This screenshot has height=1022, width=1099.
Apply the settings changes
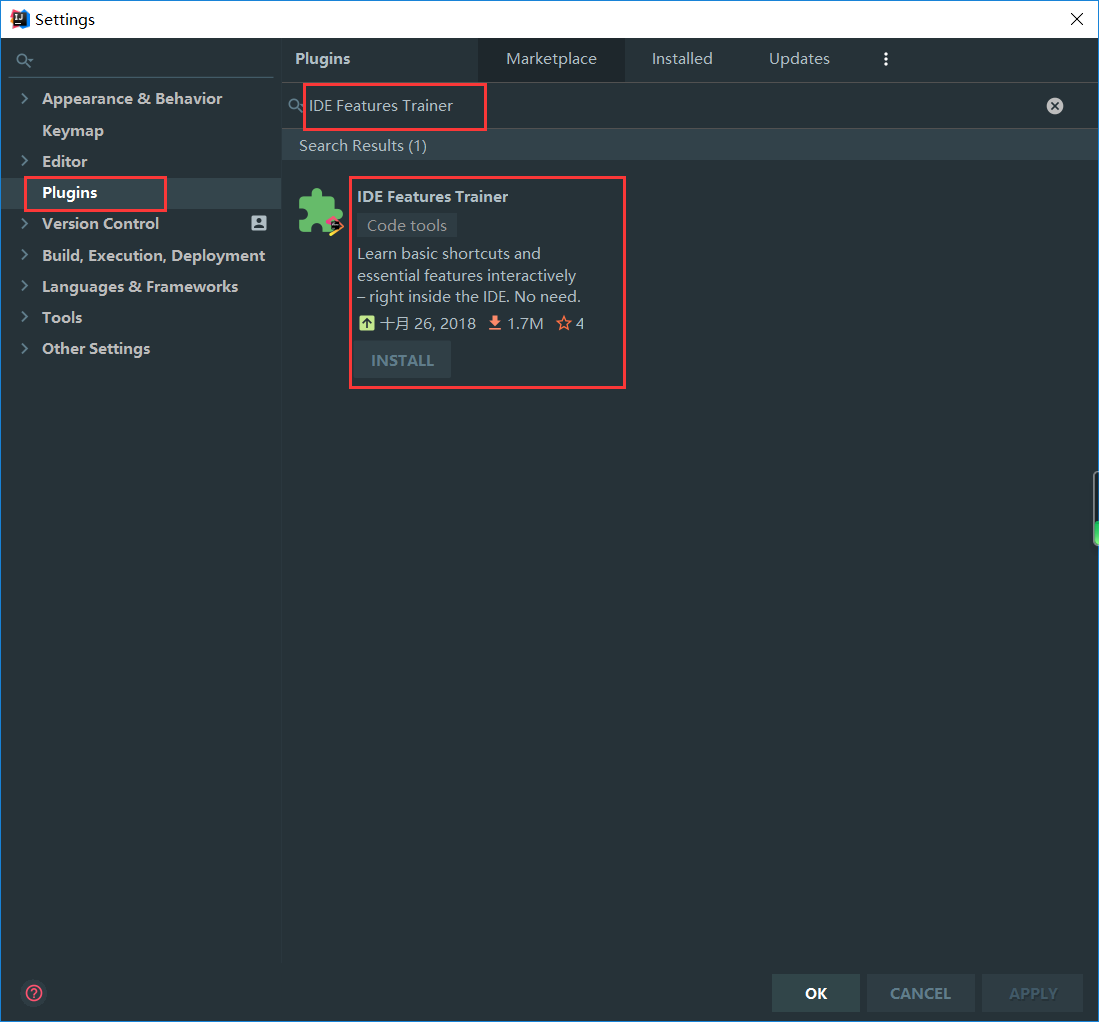tap(1032, 992)
